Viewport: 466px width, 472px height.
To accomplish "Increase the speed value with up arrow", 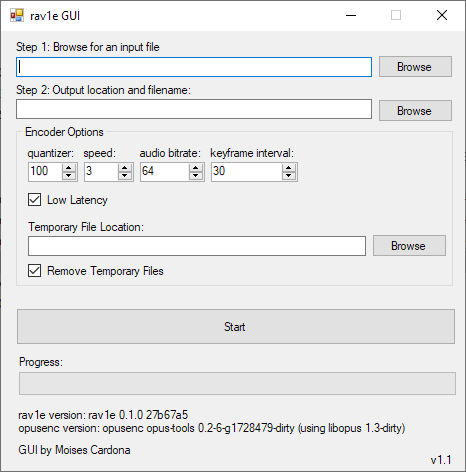I will coord(125,168).
